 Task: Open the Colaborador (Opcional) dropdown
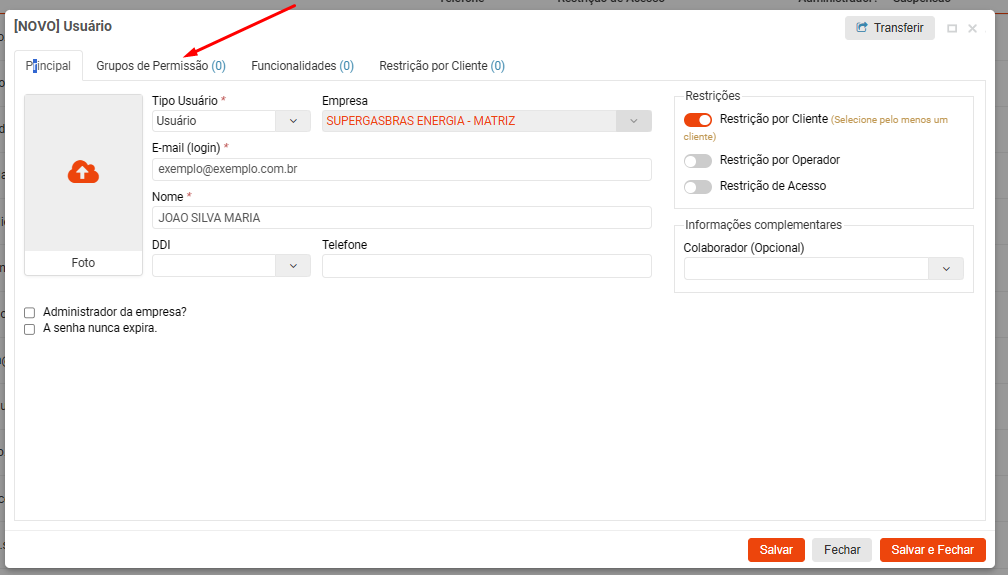point(945,269)
